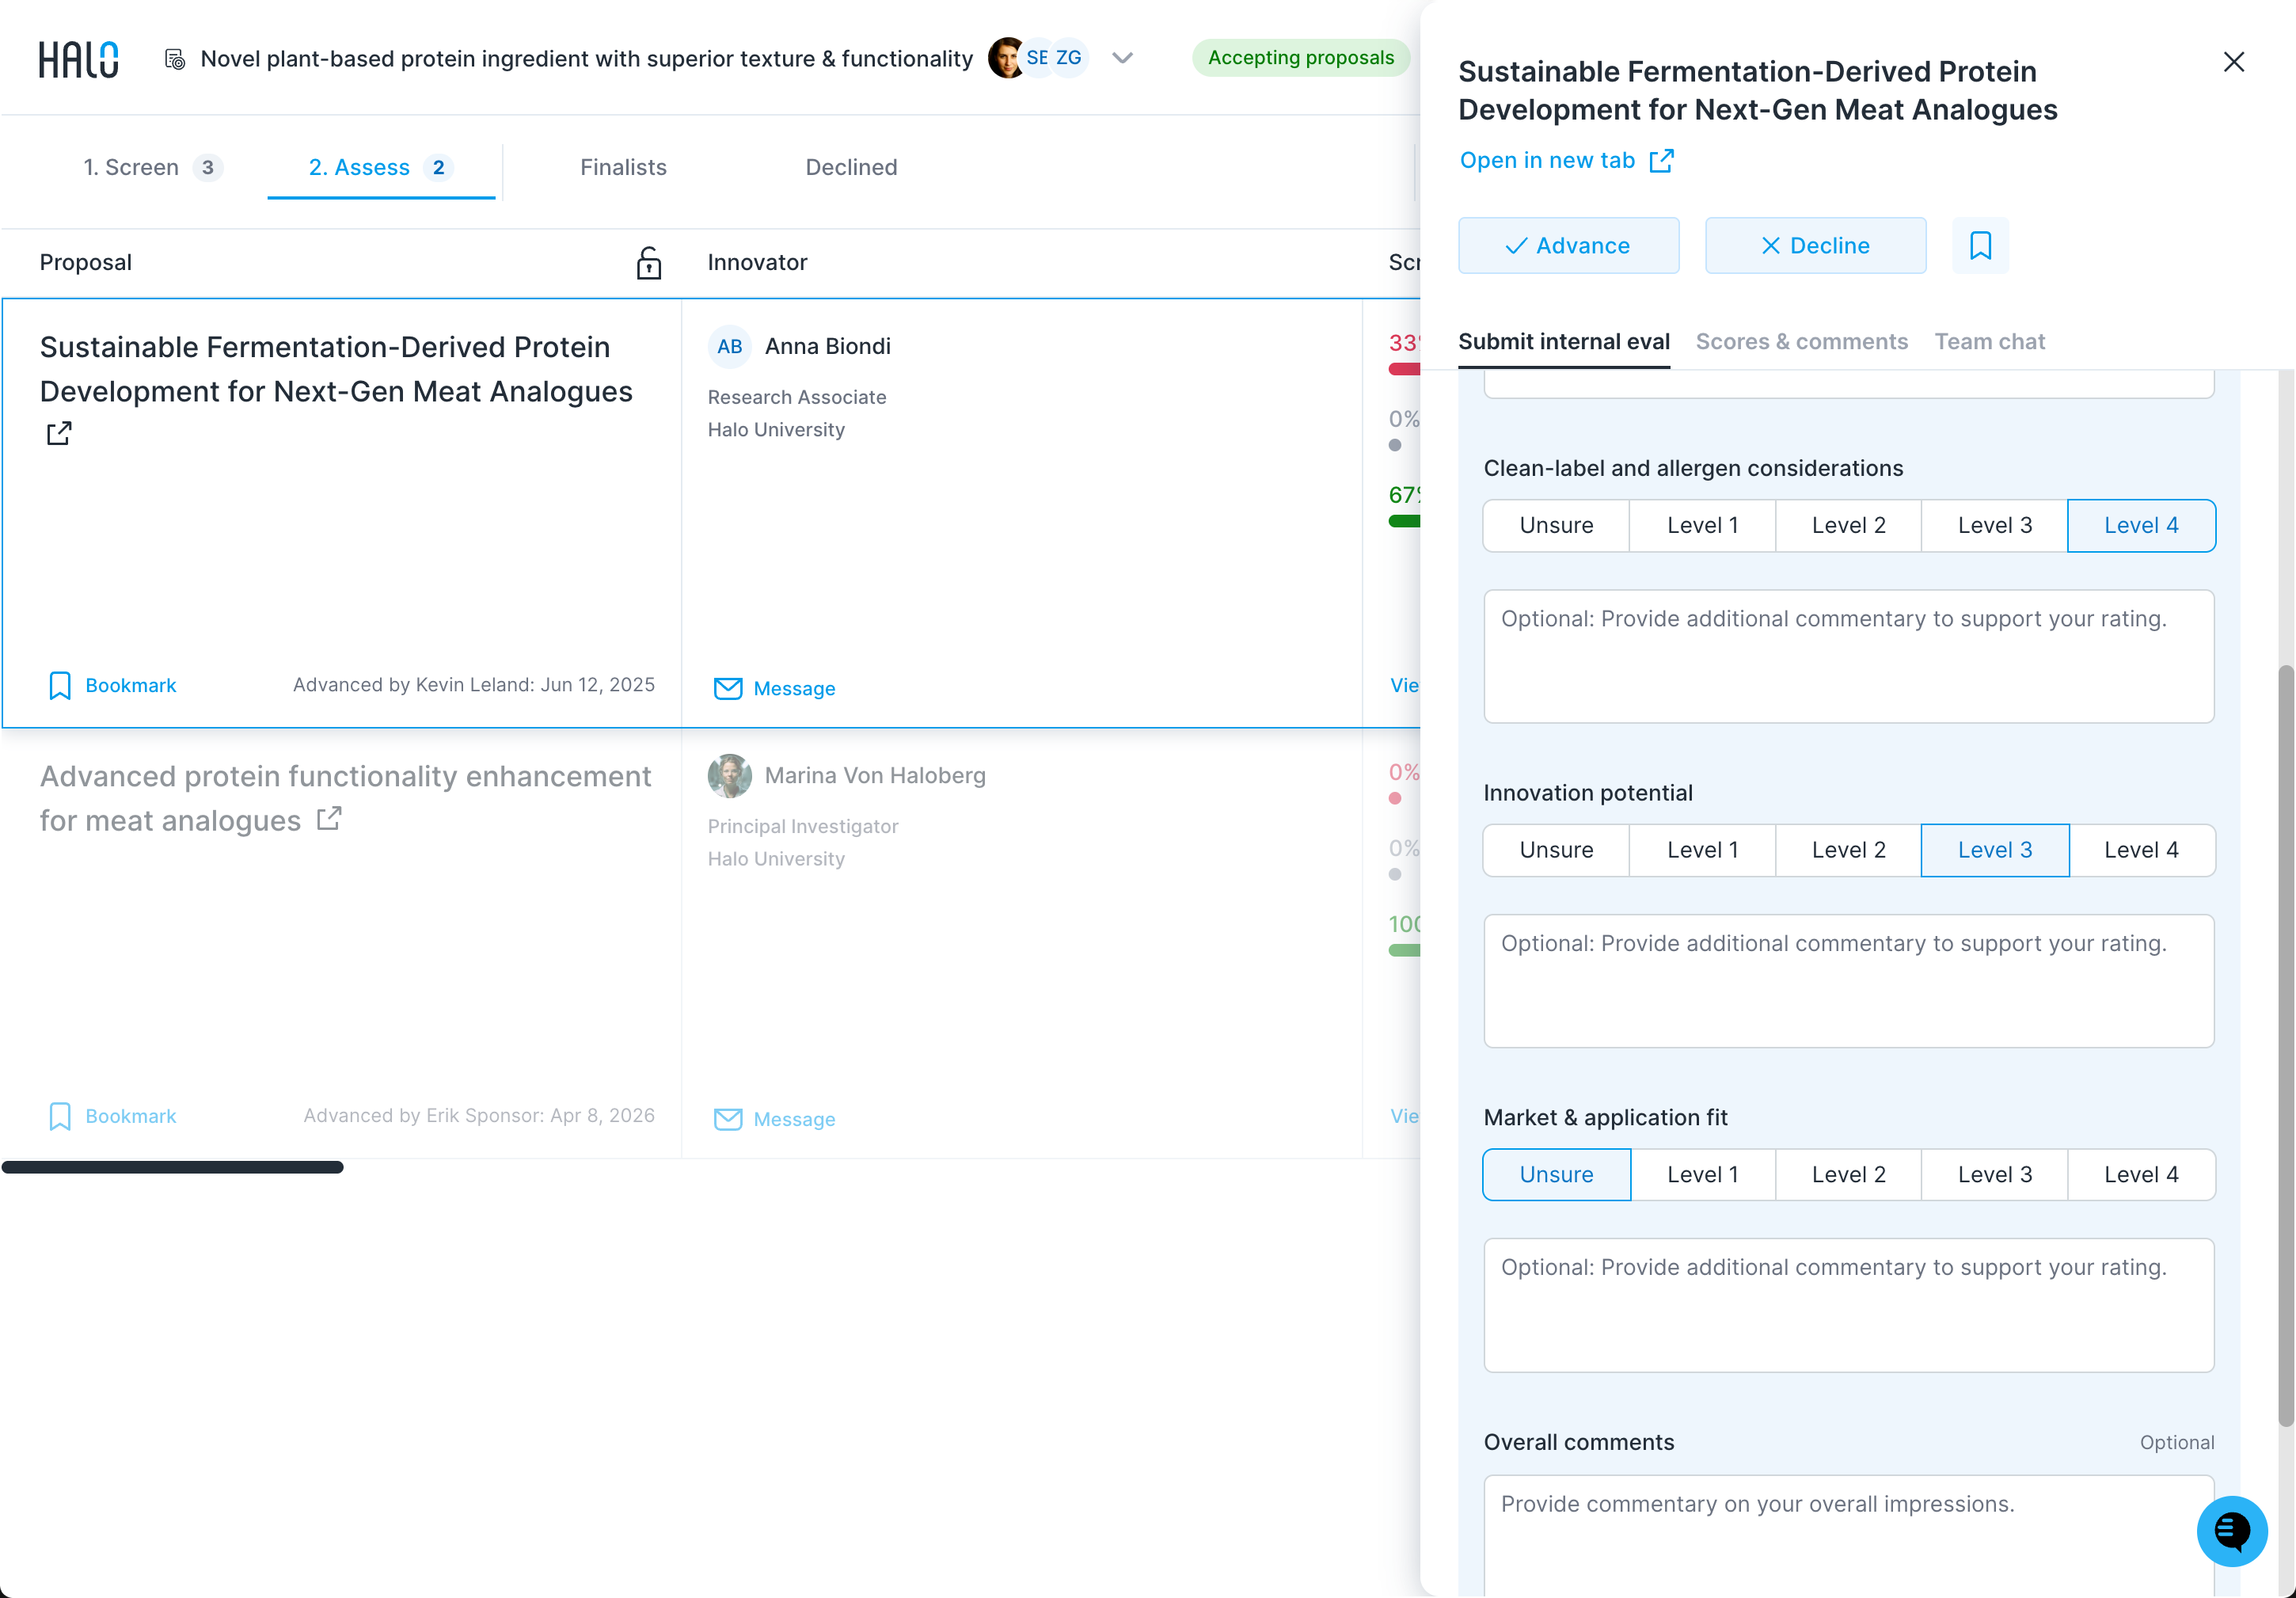This screenshot has width=2296, height=1598.
Task: Click Open in new tab link
Action: pyautogui.click(x=1566, y=160)
